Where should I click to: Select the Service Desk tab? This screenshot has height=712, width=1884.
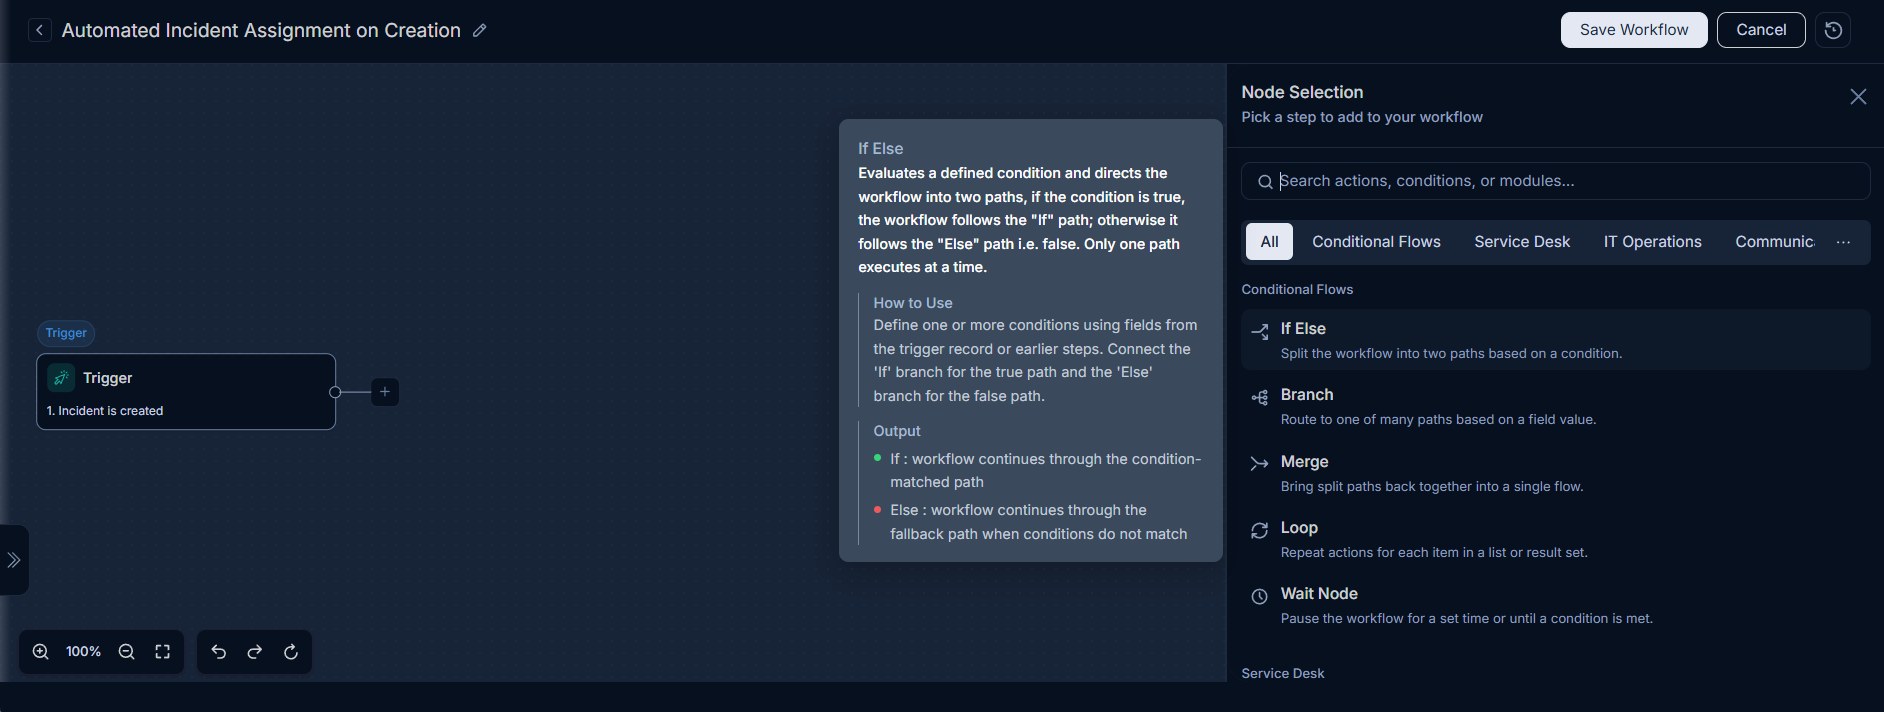click(x=1522, y=242)
